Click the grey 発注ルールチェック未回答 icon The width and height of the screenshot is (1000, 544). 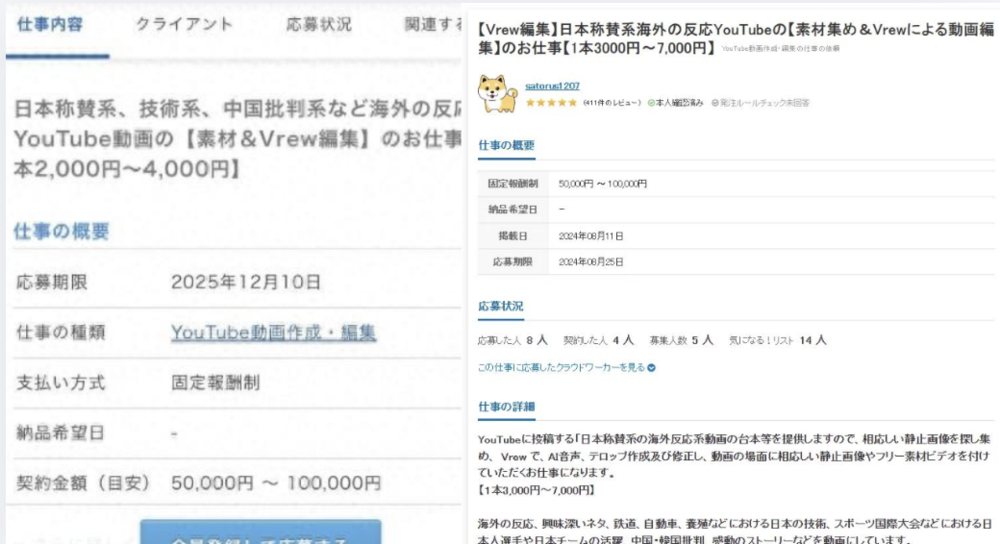pyautogui.click(x=715, y=103)
